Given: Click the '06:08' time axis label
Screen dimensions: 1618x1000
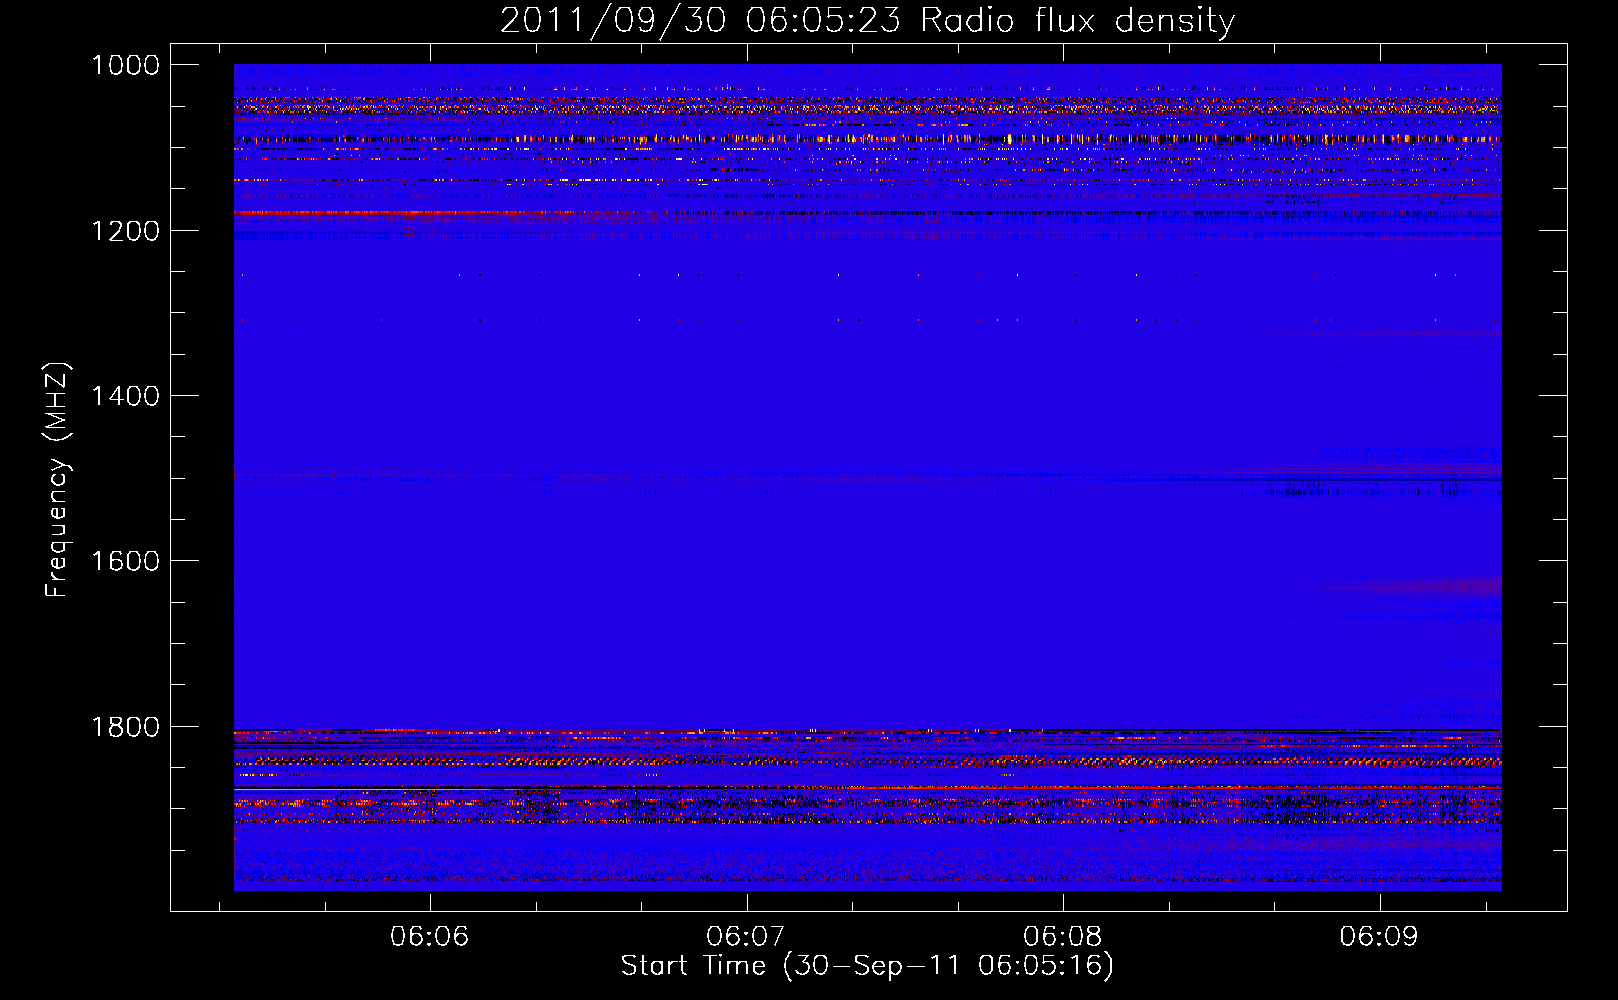Looking at the screenshot, I should pos(1063,936).
